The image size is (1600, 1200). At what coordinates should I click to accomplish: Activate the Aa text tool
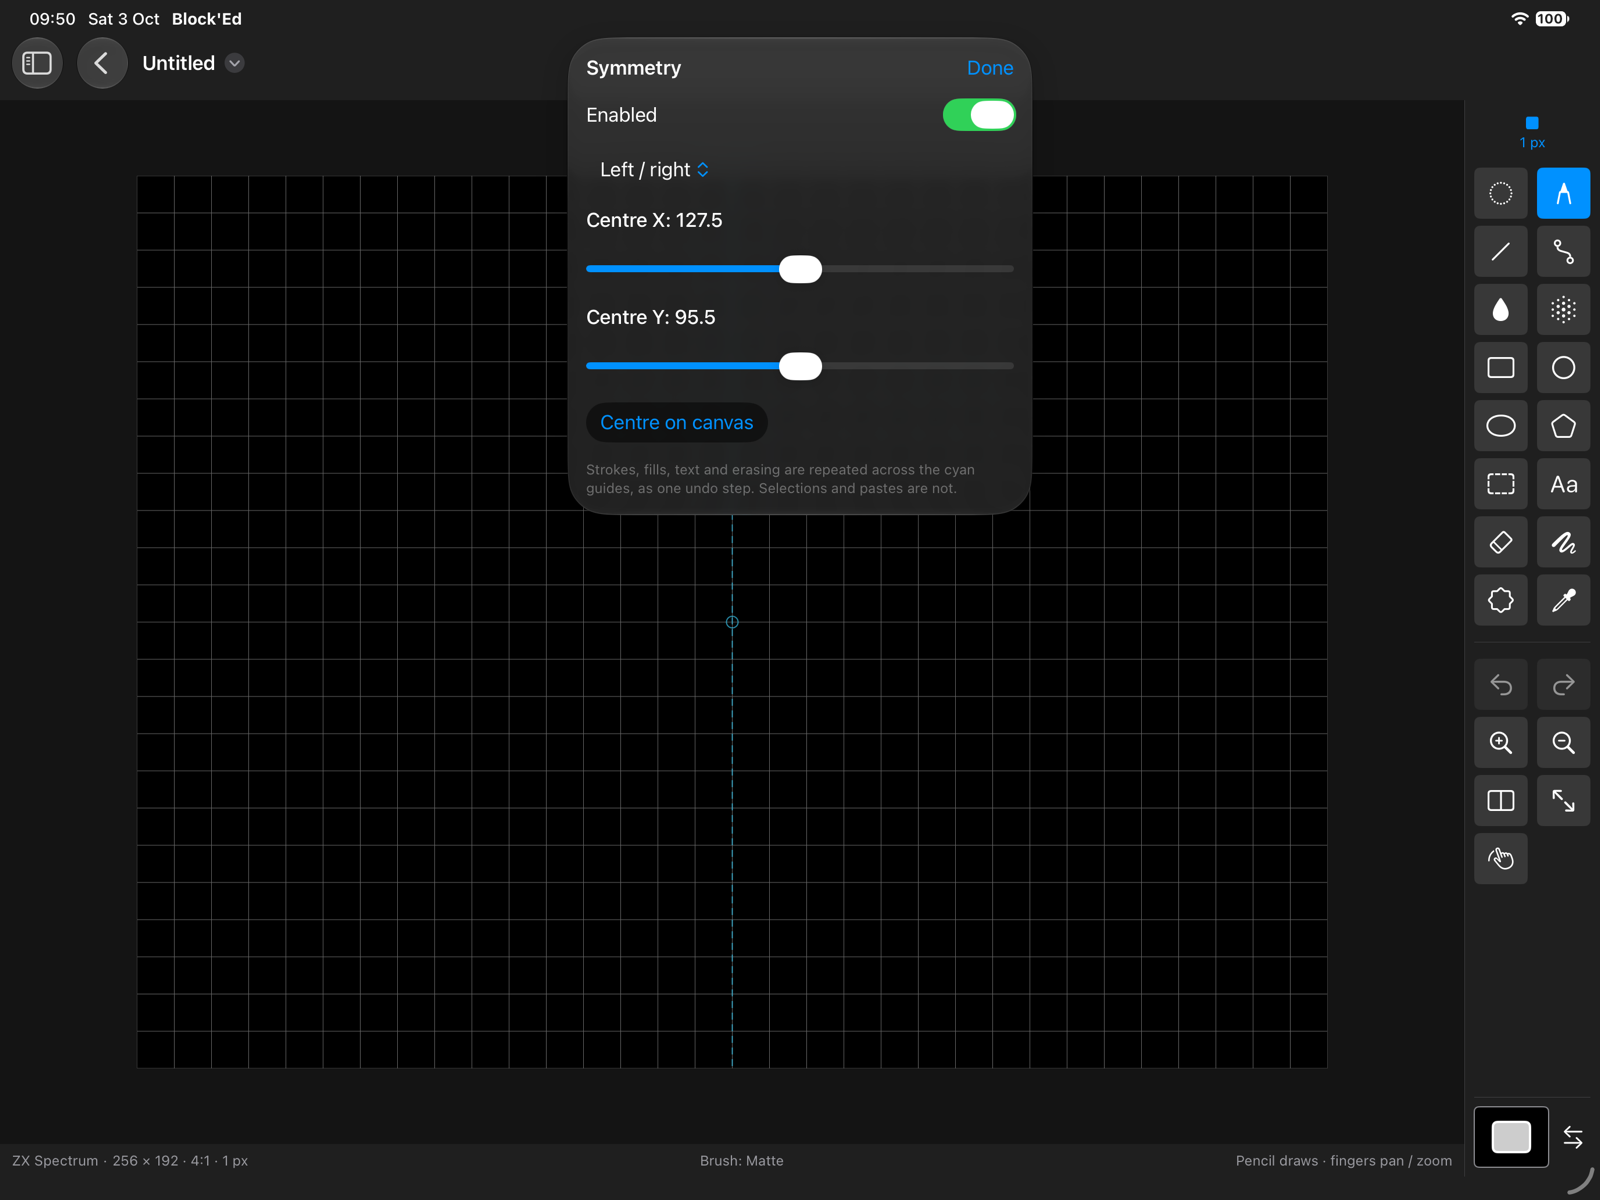(x=1563, y=484)
